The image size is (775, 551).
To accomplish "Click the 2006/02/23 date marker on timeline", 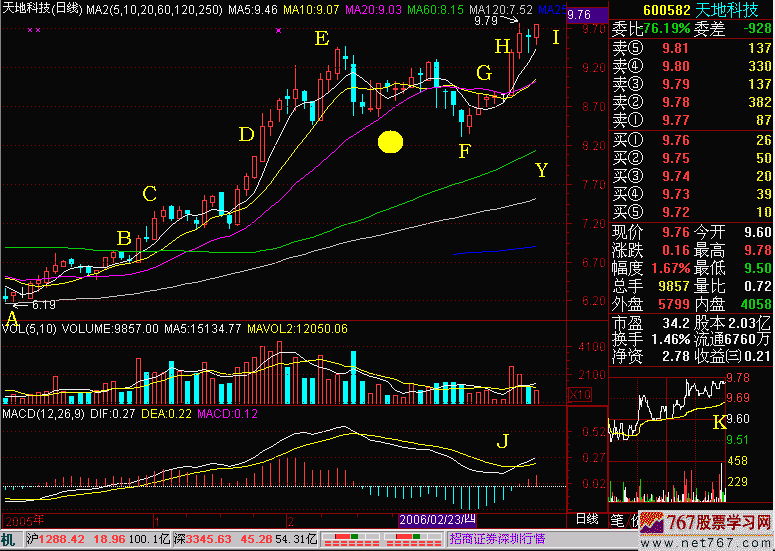I will pos(438,520).
